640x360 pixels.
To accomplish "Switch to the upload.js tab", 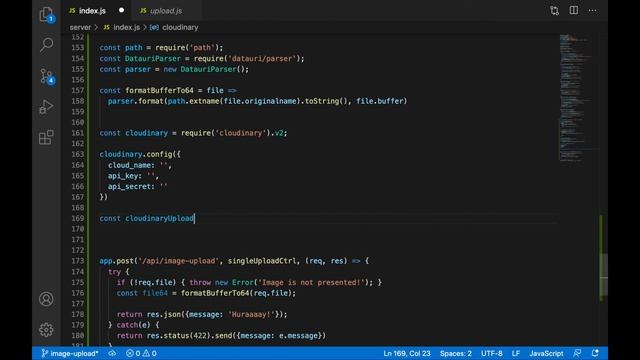I will point(166,11).
